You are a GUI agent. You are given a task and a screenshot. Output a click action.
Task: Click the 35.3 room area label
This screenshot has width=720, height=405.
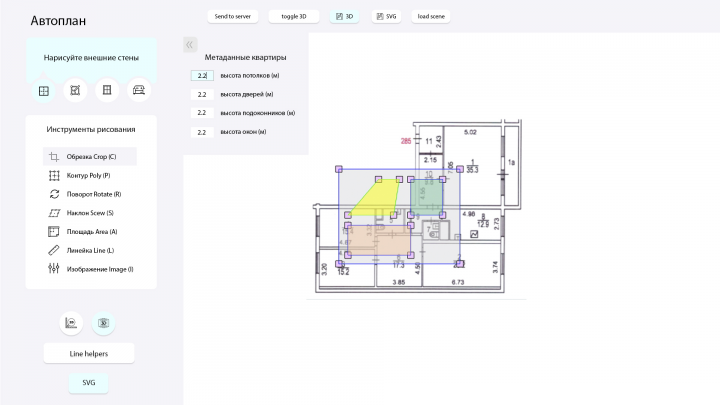pos(472,170)
